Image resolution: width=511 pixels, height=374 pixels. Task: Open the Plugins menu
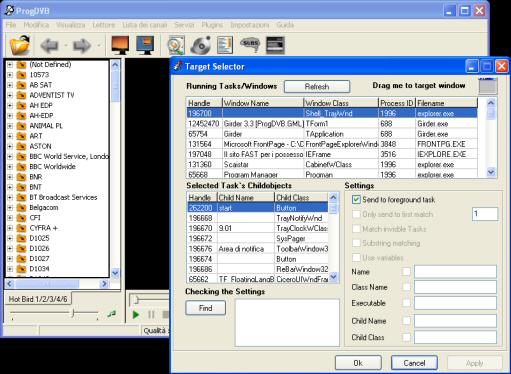212,25
